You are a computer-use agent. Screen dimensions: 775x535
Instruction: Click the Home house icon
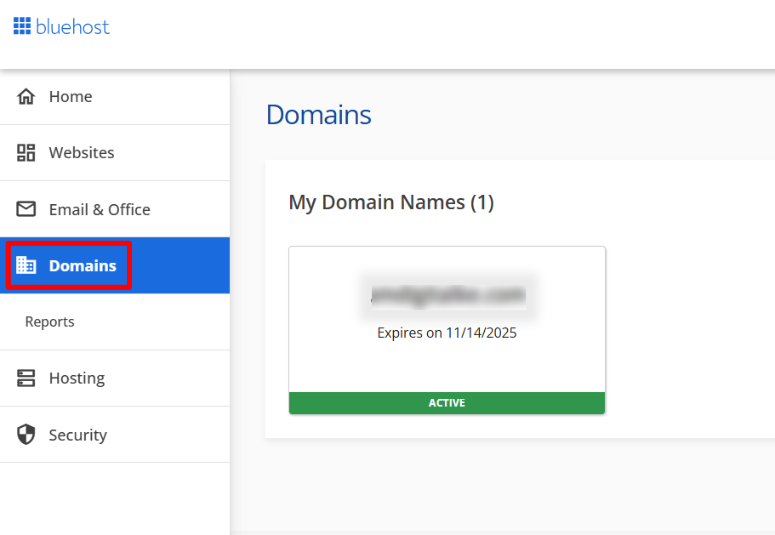pyautogui.click(x=26, y=96)
